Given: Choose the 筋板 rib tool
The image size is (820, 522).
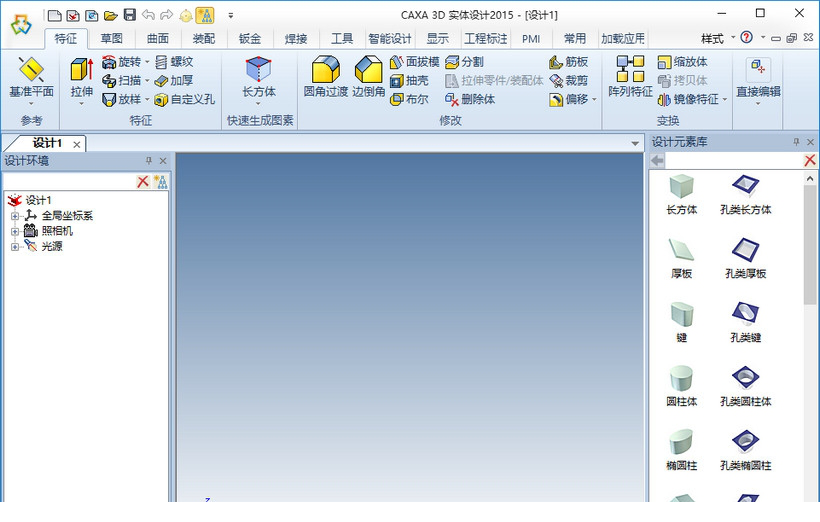Looking at the screenshot, I should point(568,62).
